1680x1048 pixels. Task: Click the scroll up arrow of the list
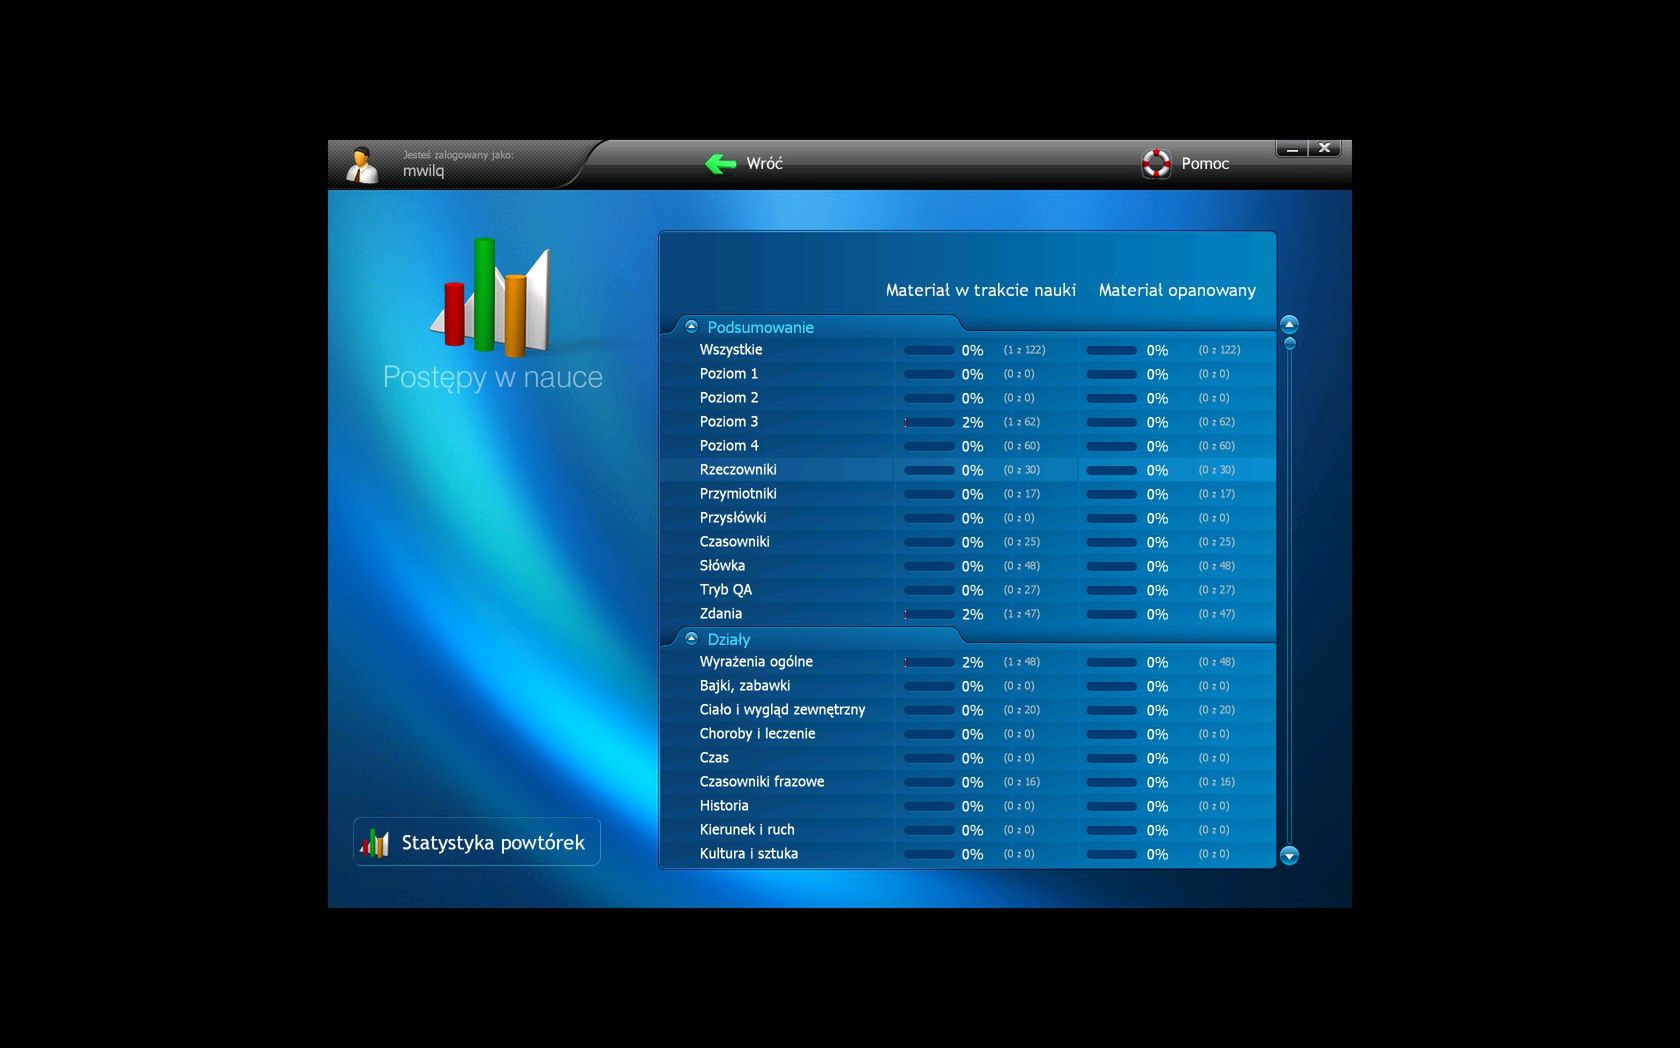tap(1289, 324)
